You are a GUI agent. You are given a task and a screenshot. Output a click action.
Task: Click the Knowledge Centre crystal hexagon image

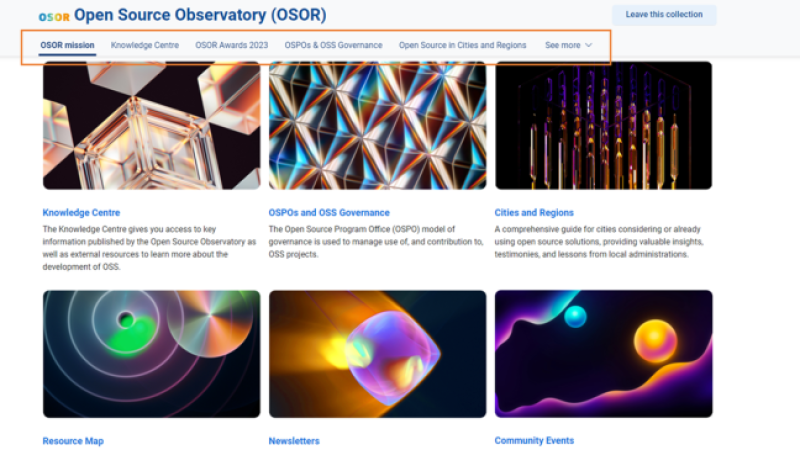coord(151,126)
